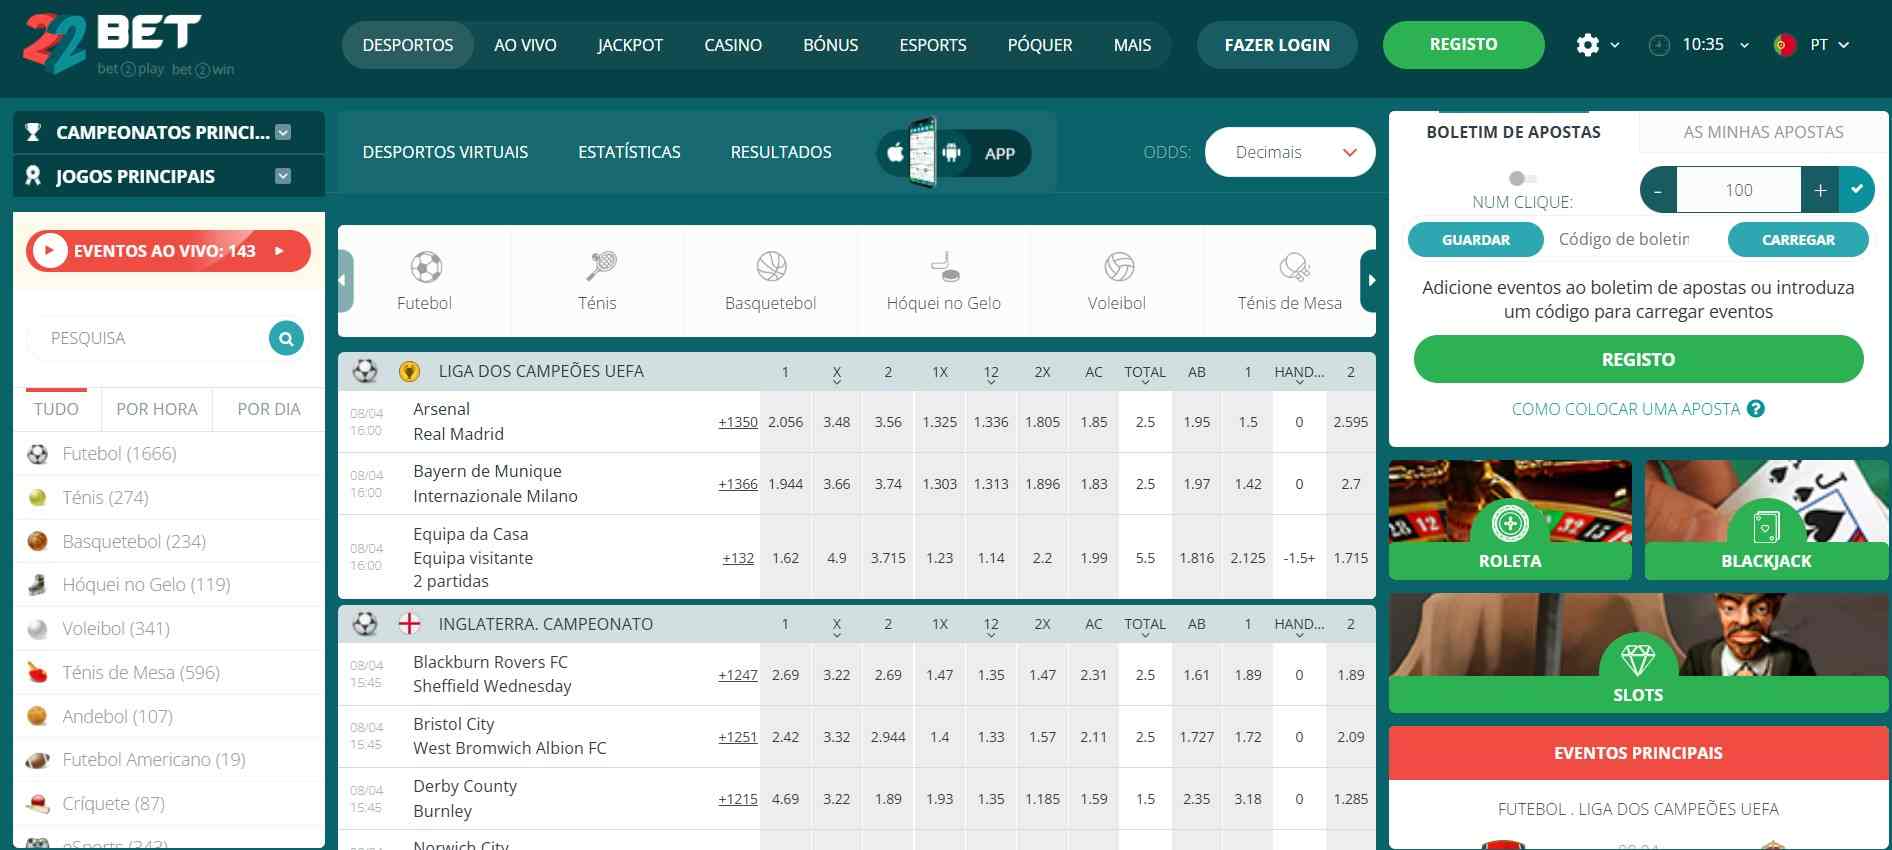Click the search magnifier button

tap(286, 338)
